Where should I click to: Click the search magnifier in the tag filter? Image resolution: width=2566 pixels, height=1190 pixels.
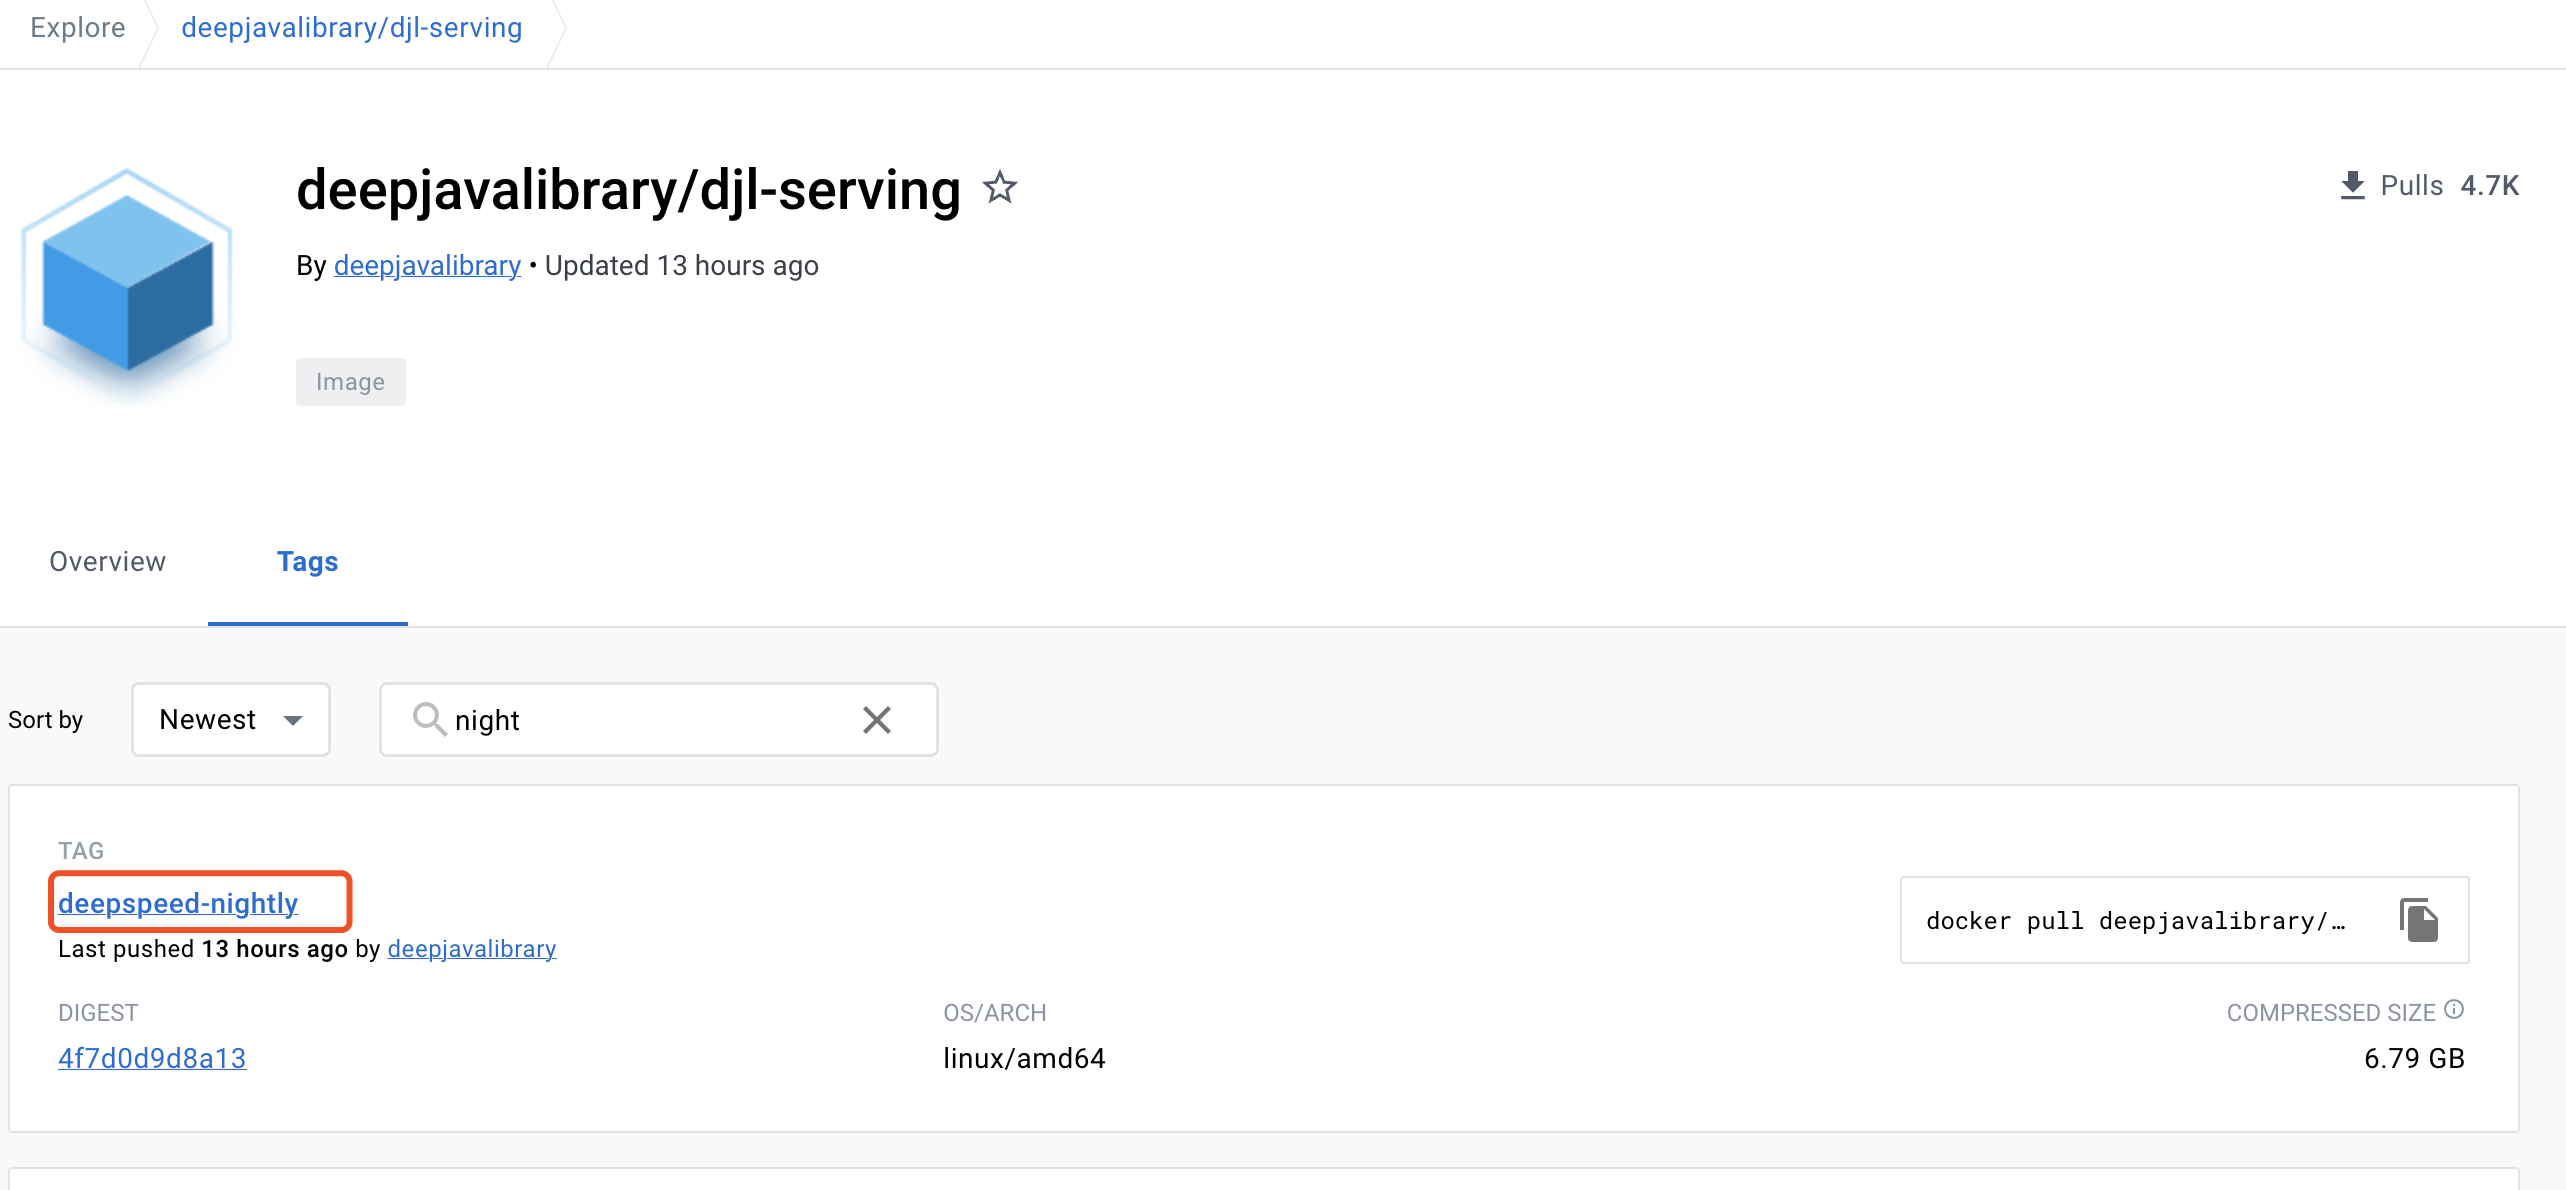(430, 719)
